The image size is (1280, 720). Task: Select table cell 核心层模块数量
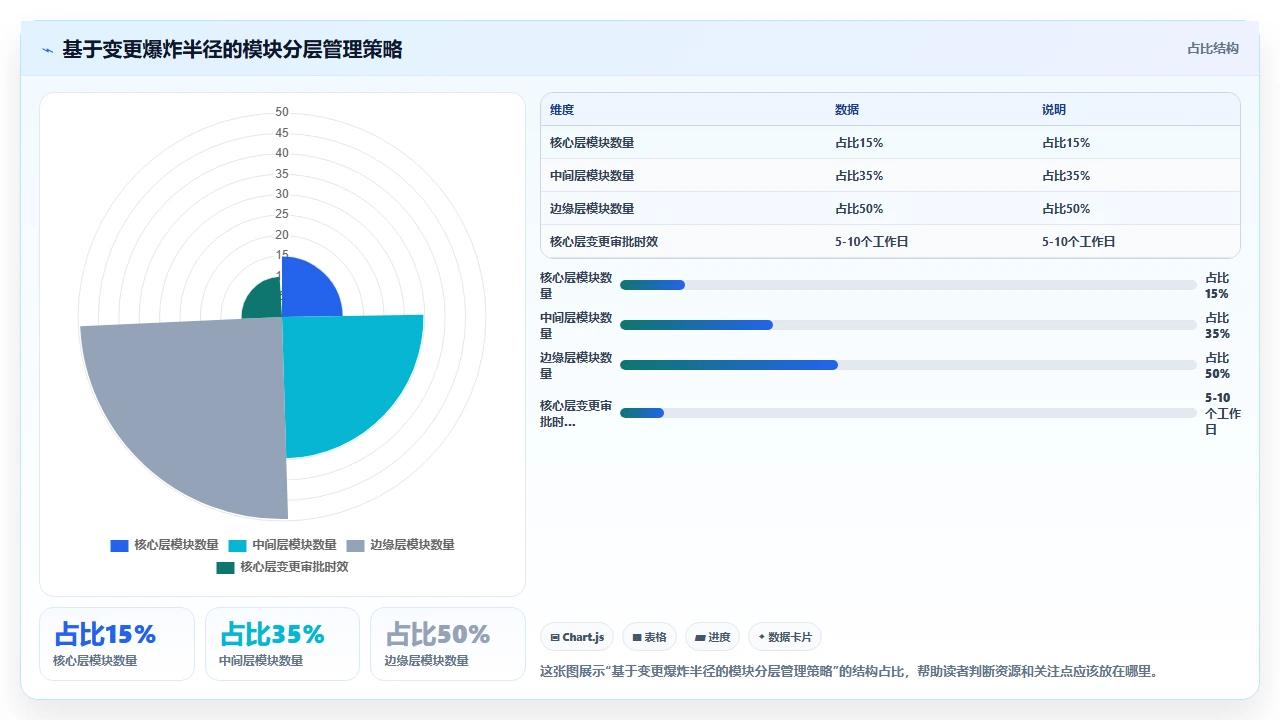tap(592, 143)
